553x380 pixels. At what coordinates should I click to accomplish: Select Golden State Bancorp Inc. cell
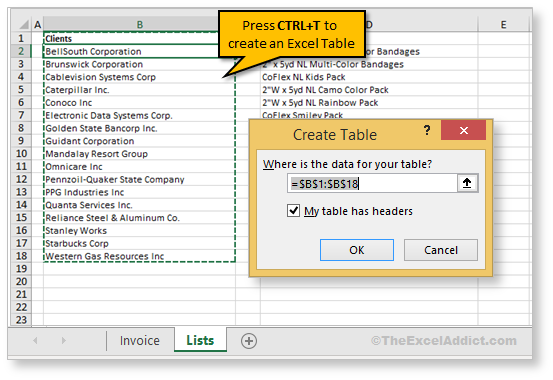[x=139, y=128]
